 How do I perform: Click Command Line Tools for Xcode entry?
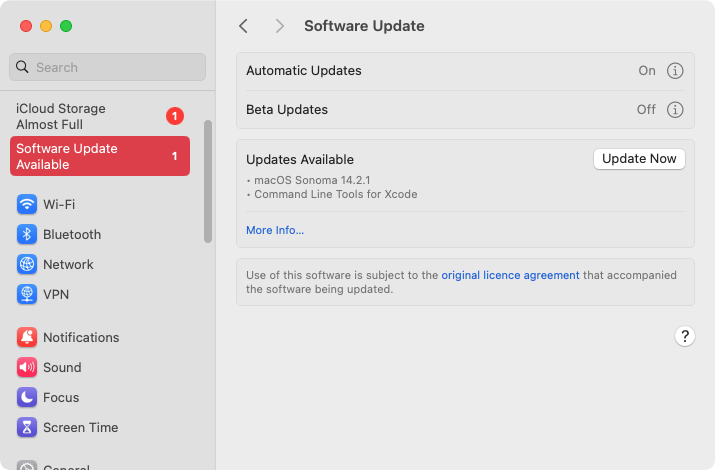[x=336, y=194]
